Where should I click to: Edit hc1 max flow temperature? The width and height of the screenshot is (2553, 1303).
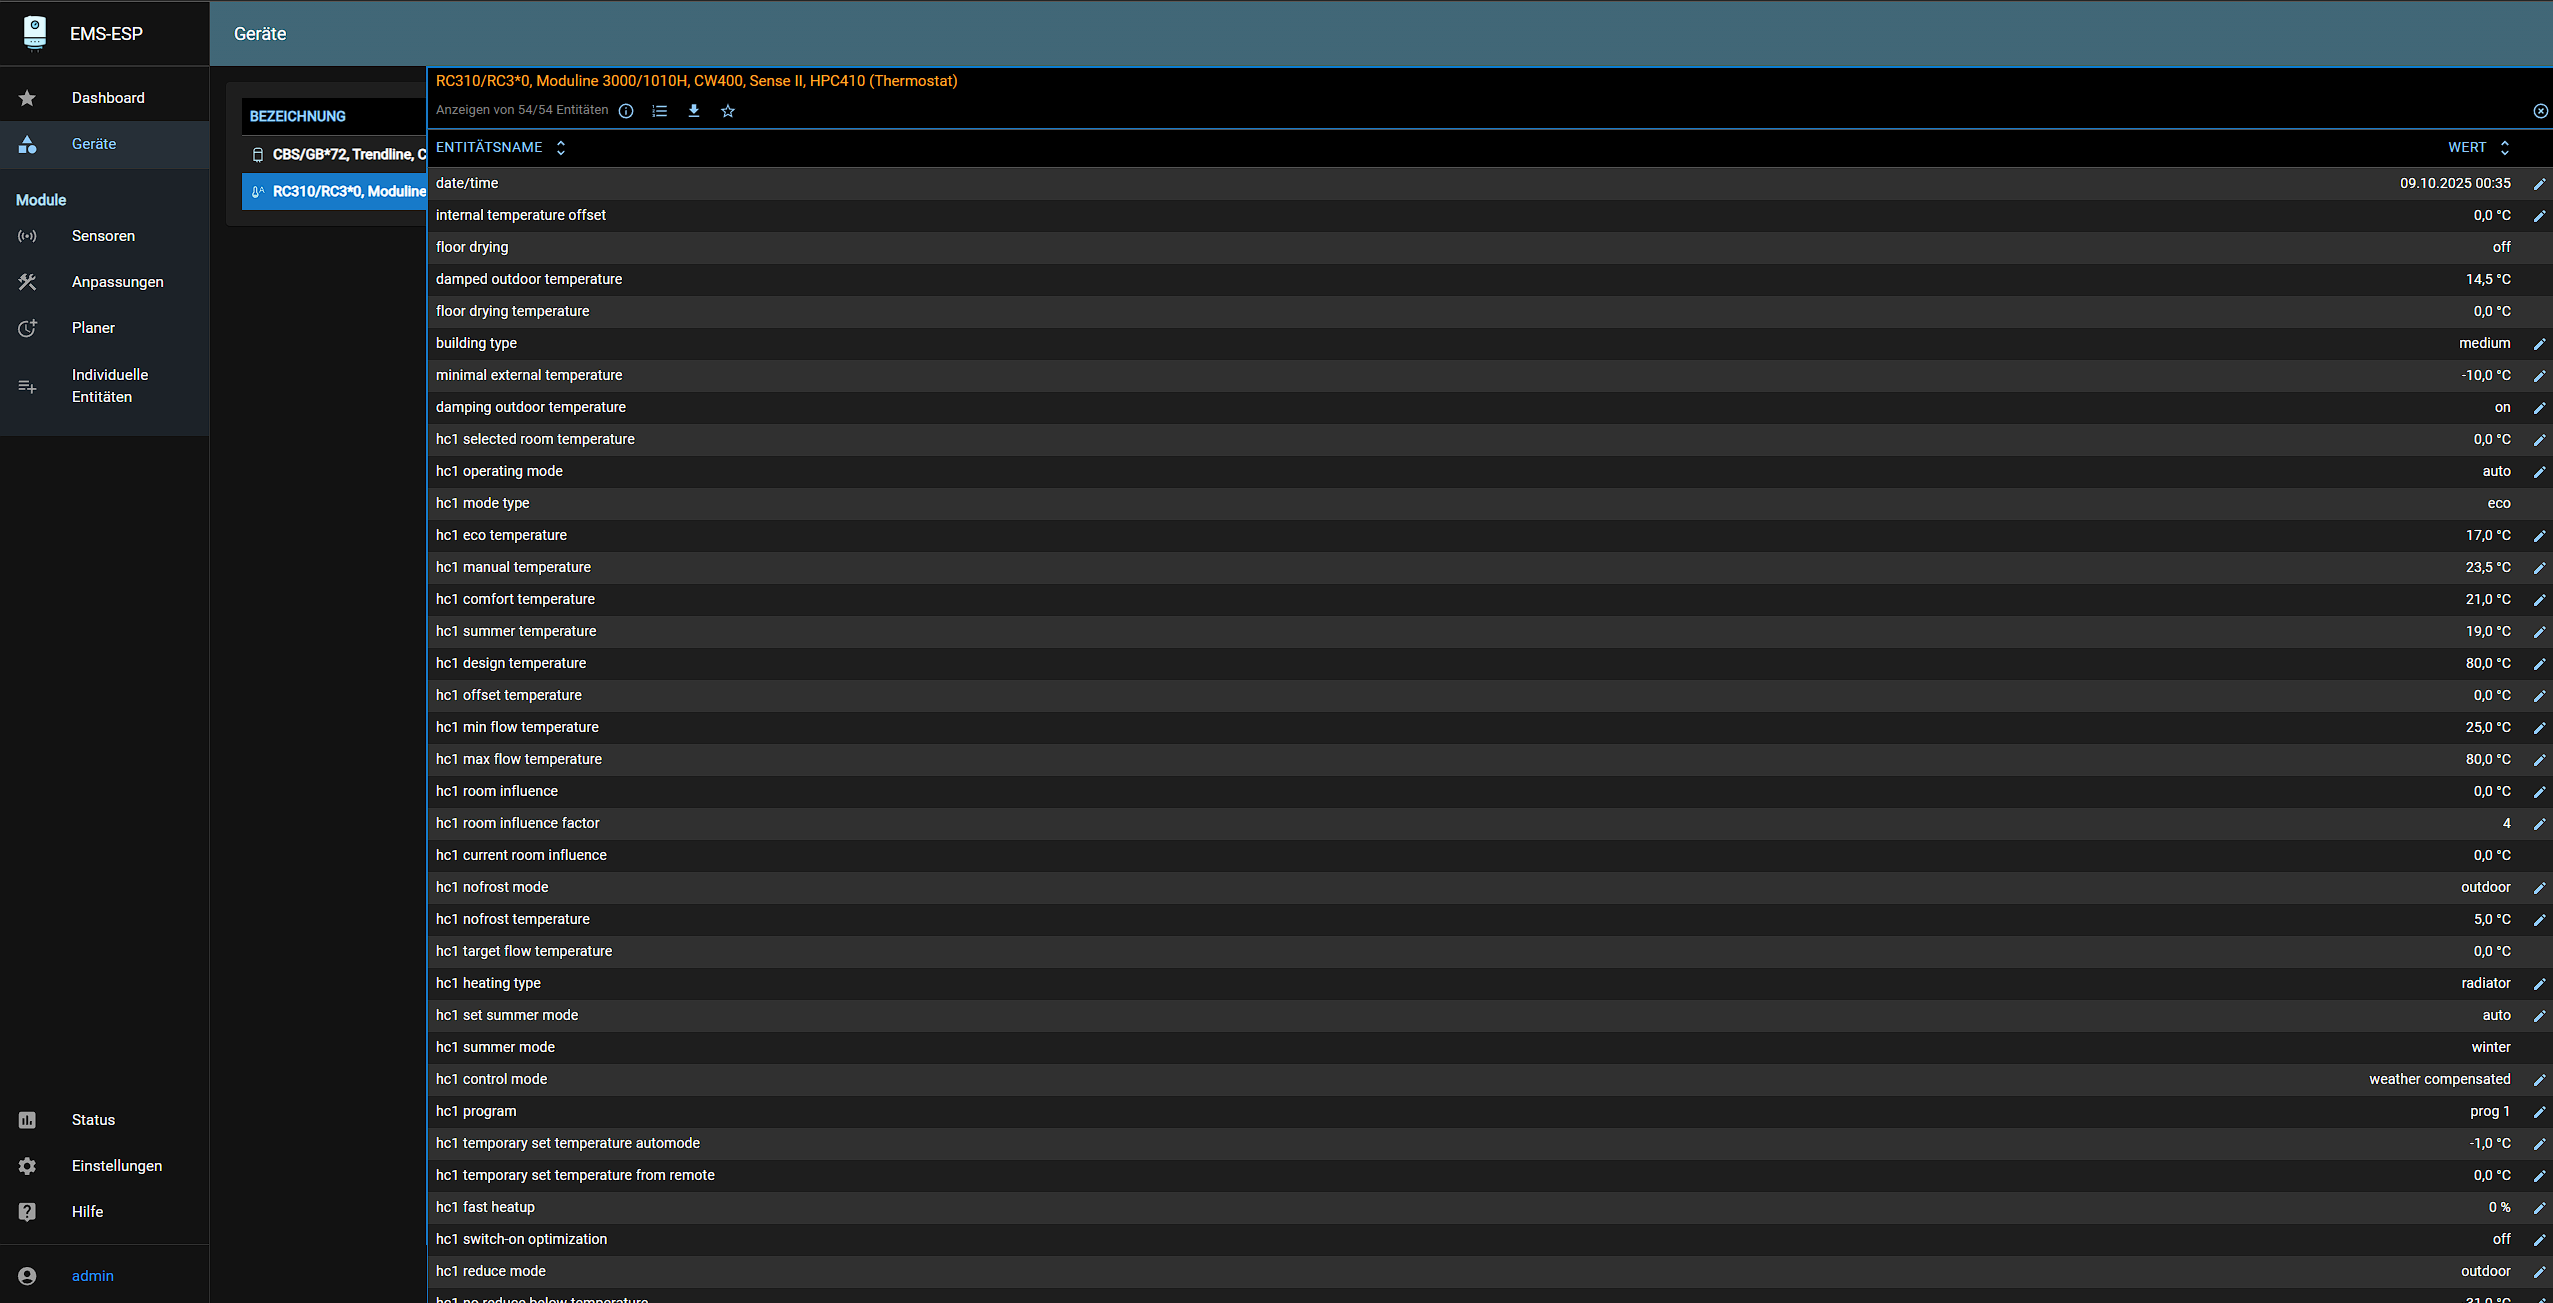(2539, 760)
